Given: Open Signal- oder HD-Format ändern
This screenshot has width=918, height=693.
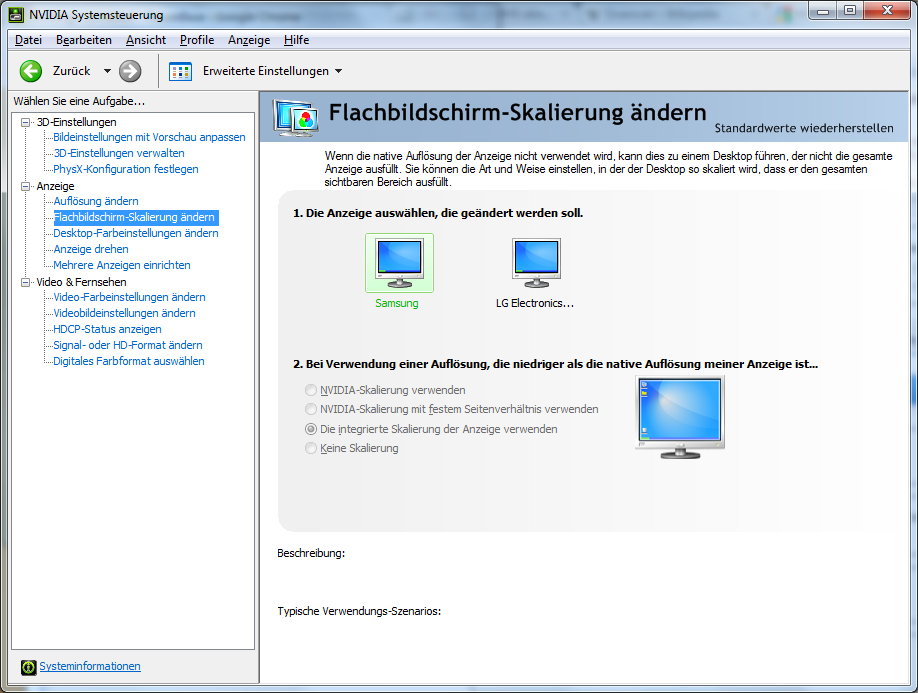Looking at the screenshot, I should [x=128, y=345].
